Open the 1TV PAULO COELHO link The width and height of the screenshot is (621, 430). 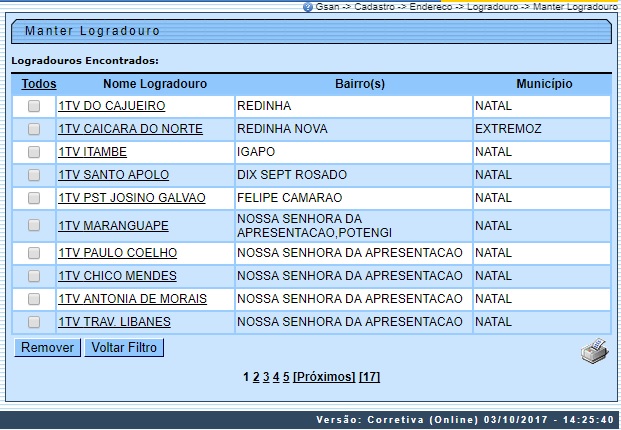click(x=118, y=253)
